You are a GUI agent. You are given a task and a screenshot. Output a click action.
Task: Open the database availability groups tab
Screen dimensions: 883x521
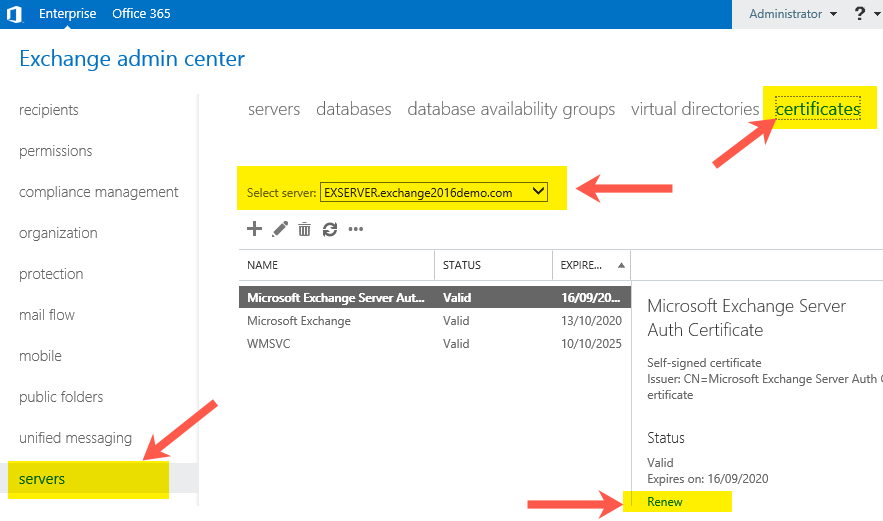click(511, 109)
